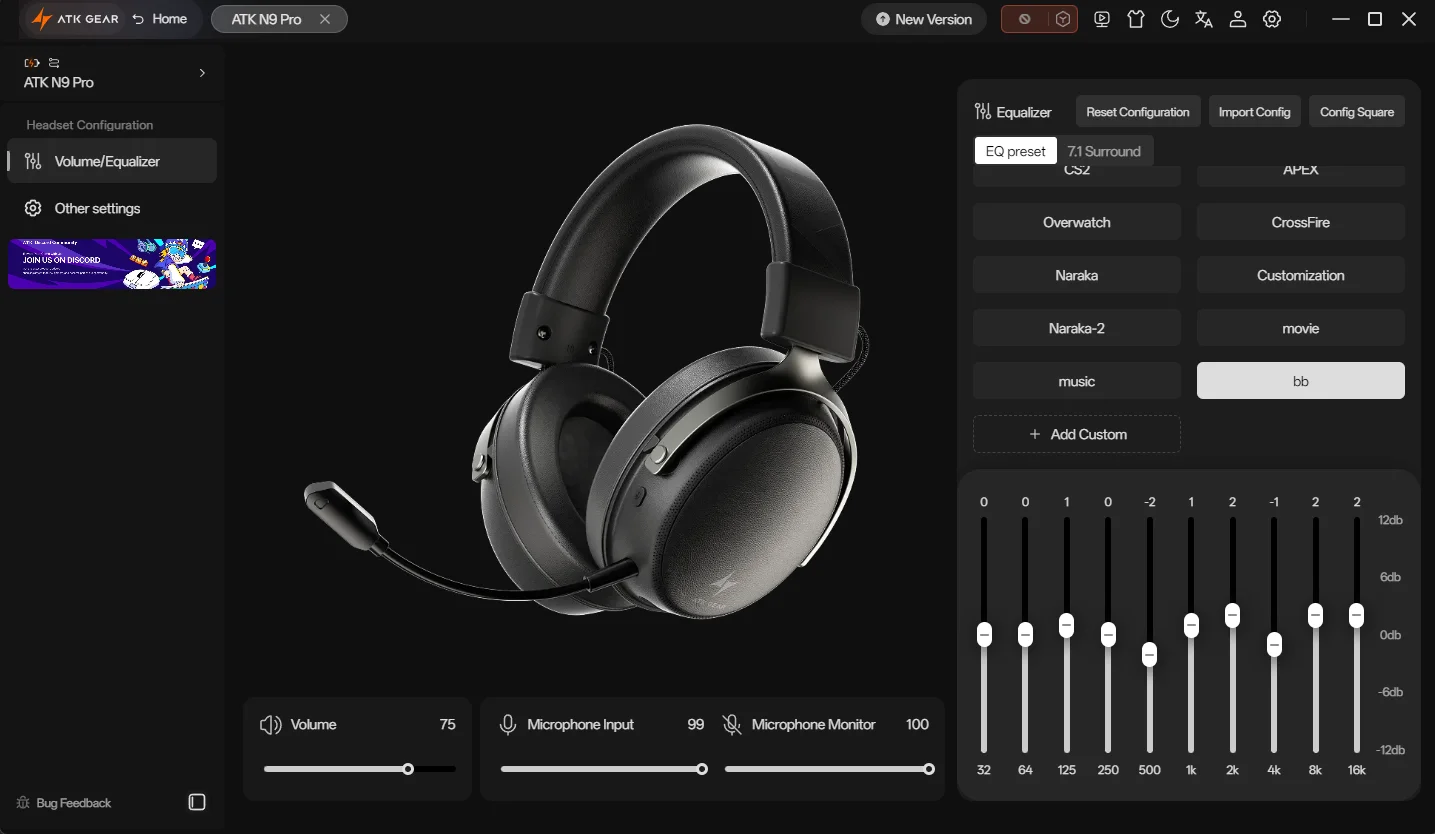The width and height of the screenshot is (1435, 834).
Task: Open Config Square
Action: 1357,112
